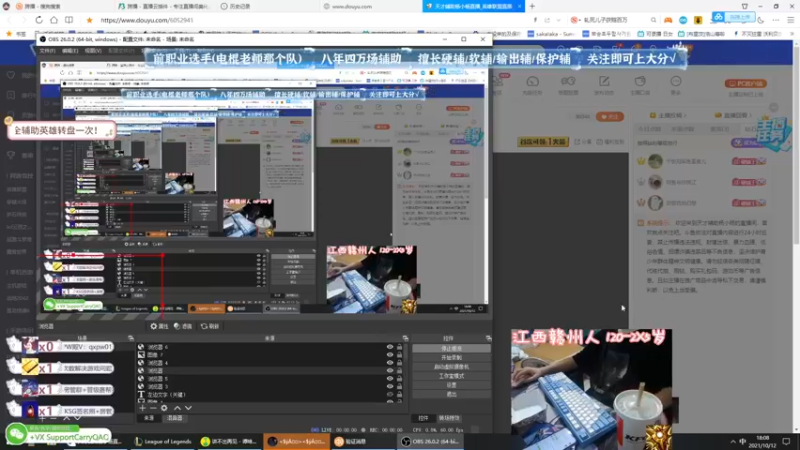The image size is (800, 450).
Task: Show hidden system tray icons chevron
Action: point(733,441)
